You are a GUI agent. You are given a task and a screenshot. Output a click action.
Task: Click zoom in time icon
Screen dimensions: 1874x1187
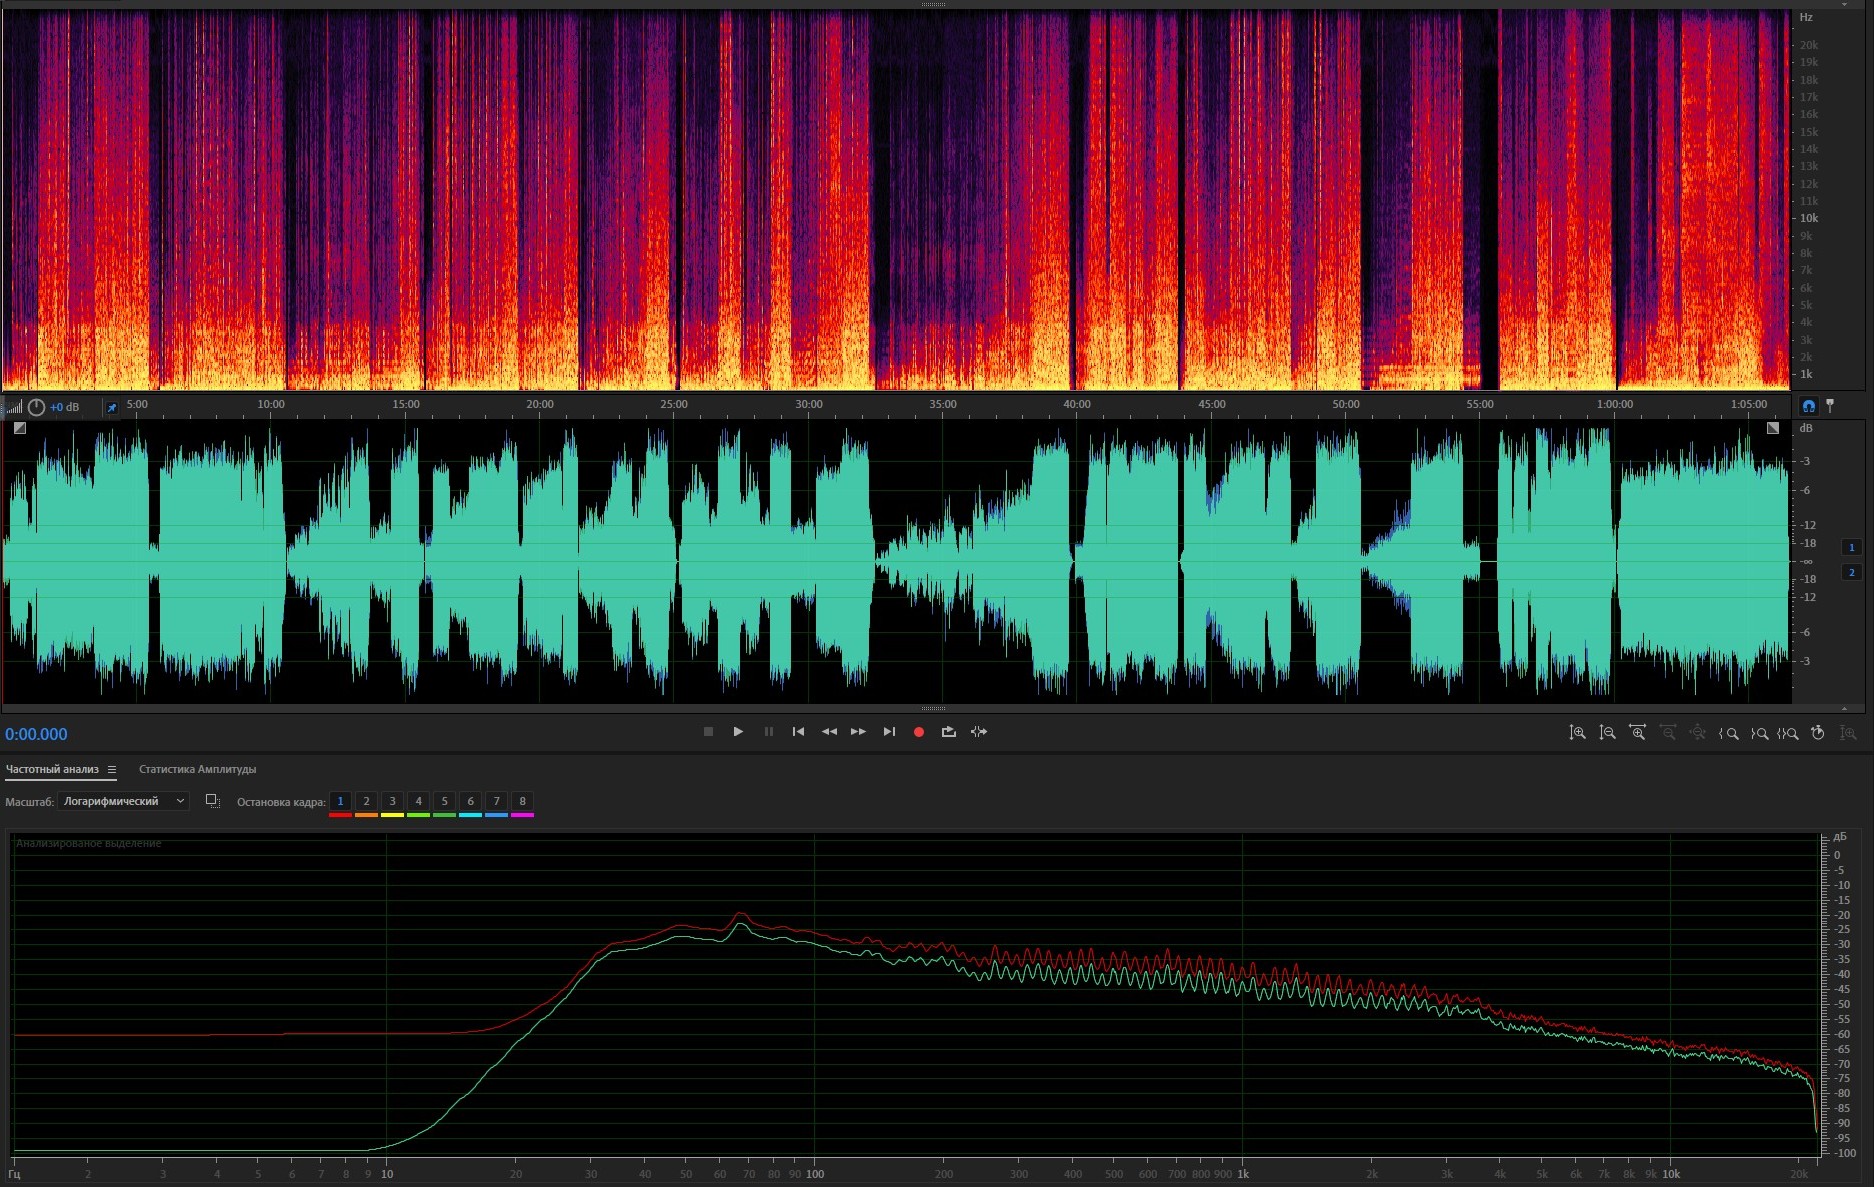tap(1637, 733)
